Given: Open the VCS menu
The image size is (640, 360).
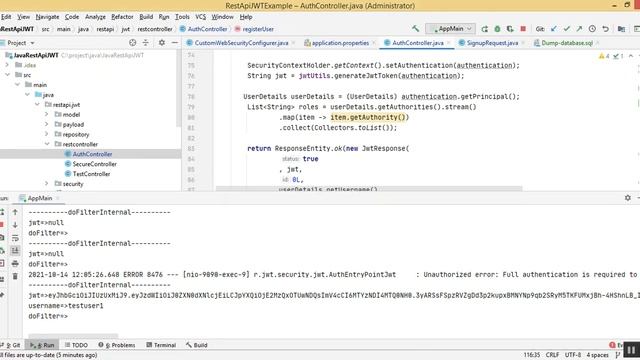Looking at the screenshot, I should (200, 17).
